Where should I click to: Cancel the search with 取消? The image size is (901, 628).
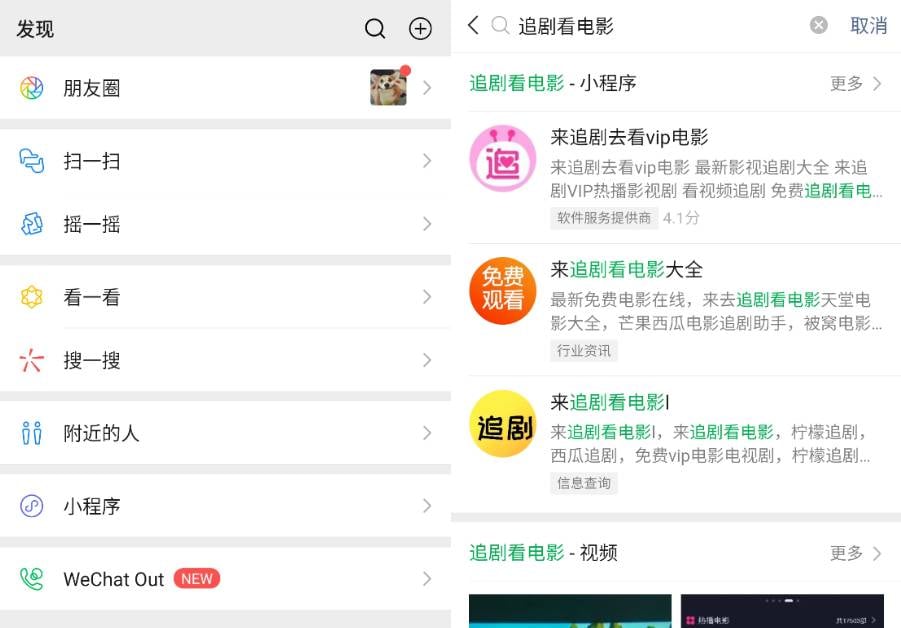click(x=869, y=25)
